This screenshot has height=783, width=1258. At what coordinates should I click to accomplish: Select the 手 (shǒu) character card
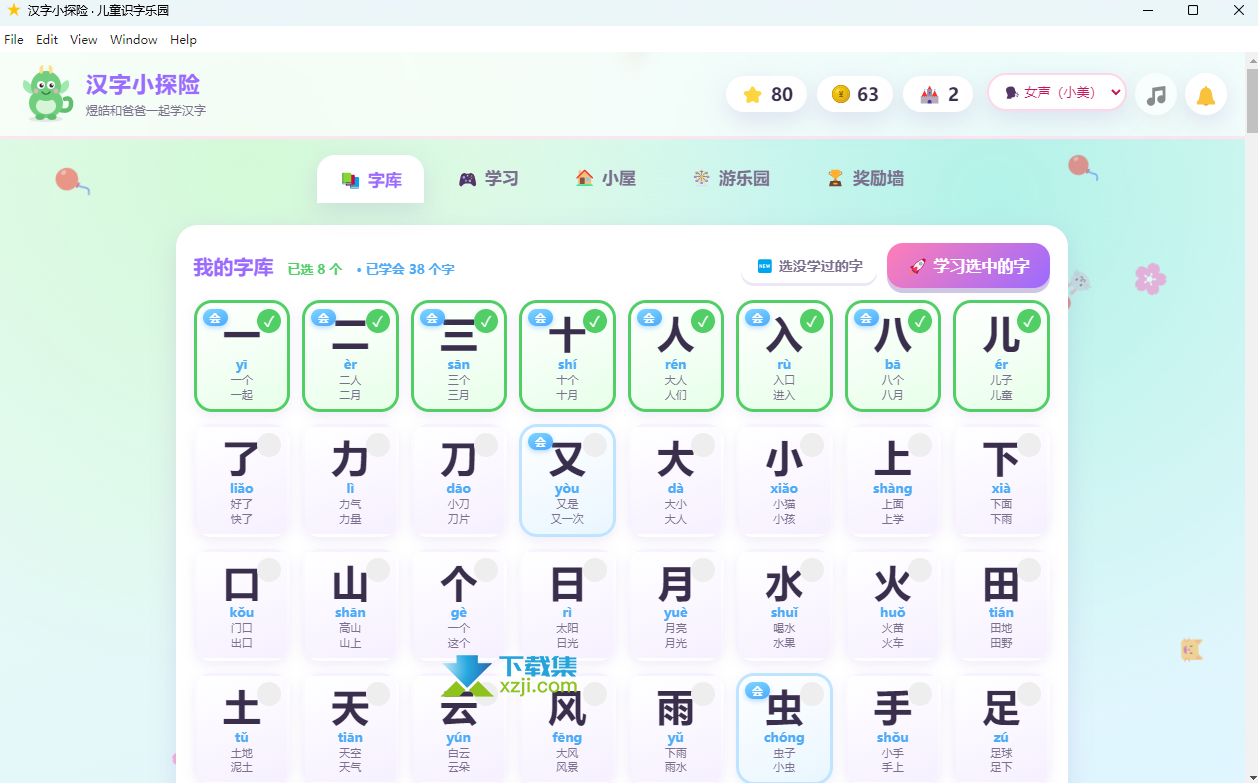893,728
